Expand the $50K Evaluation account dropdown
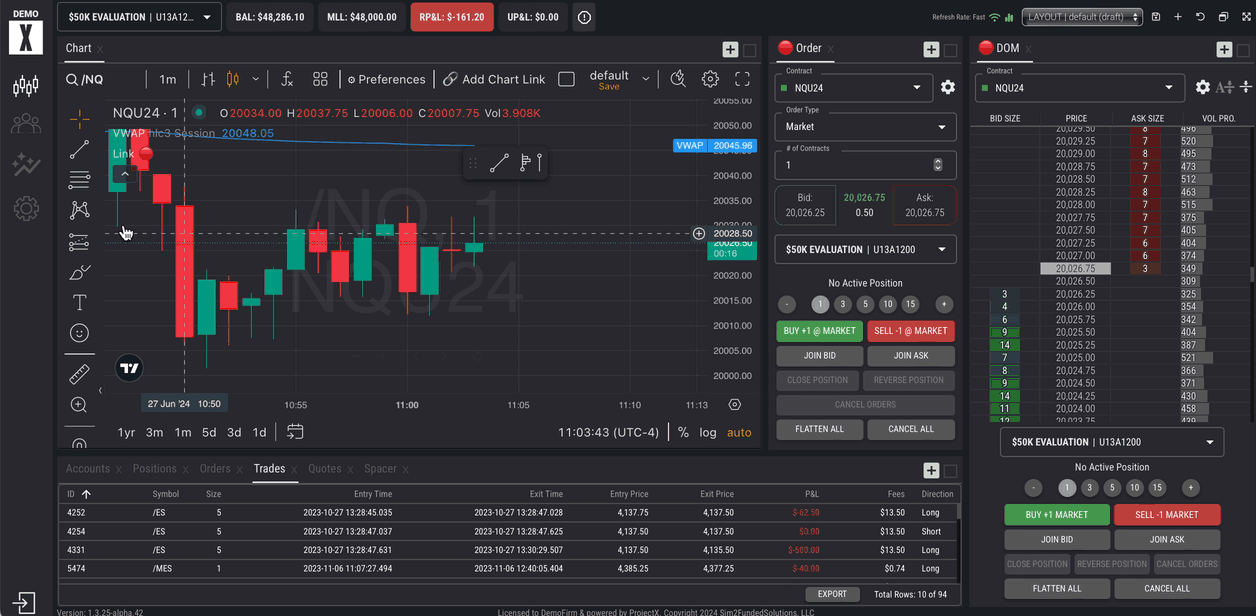Viewport: 1256px width, 616px height. coord(140,17)
